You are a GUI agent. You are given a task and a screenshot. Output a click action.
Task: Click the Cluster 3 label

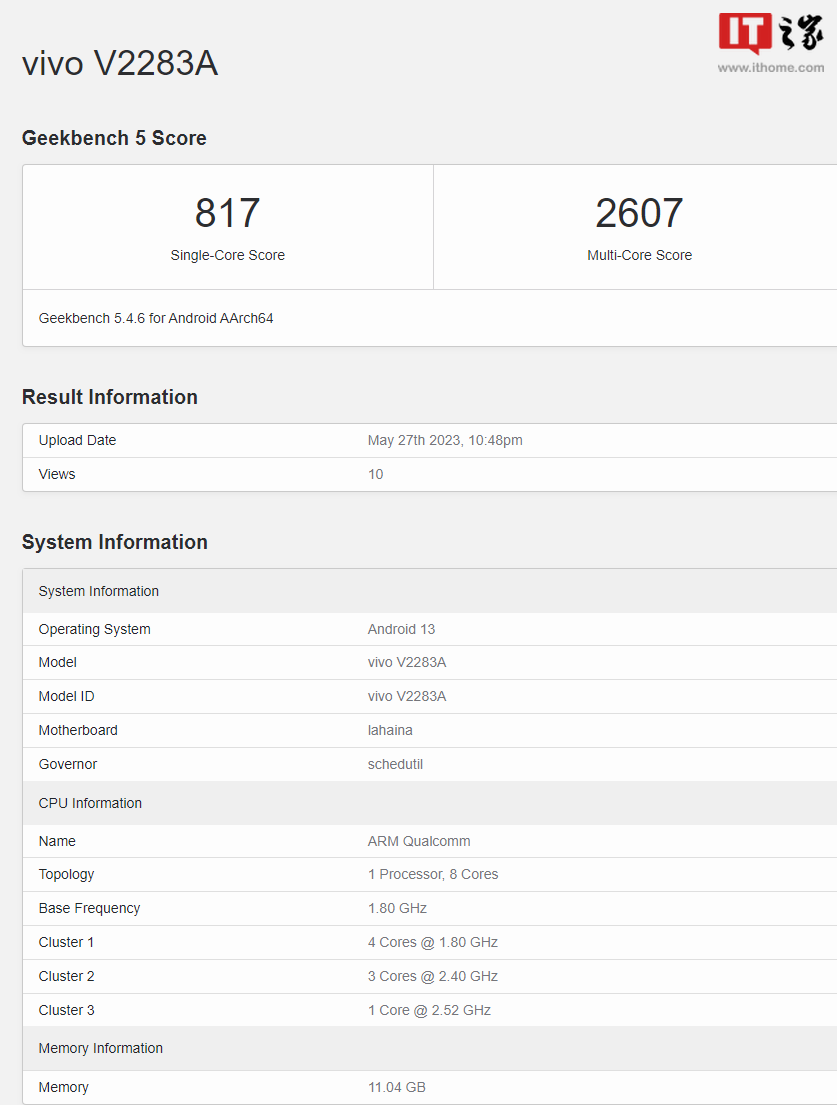pos(66,1010)
